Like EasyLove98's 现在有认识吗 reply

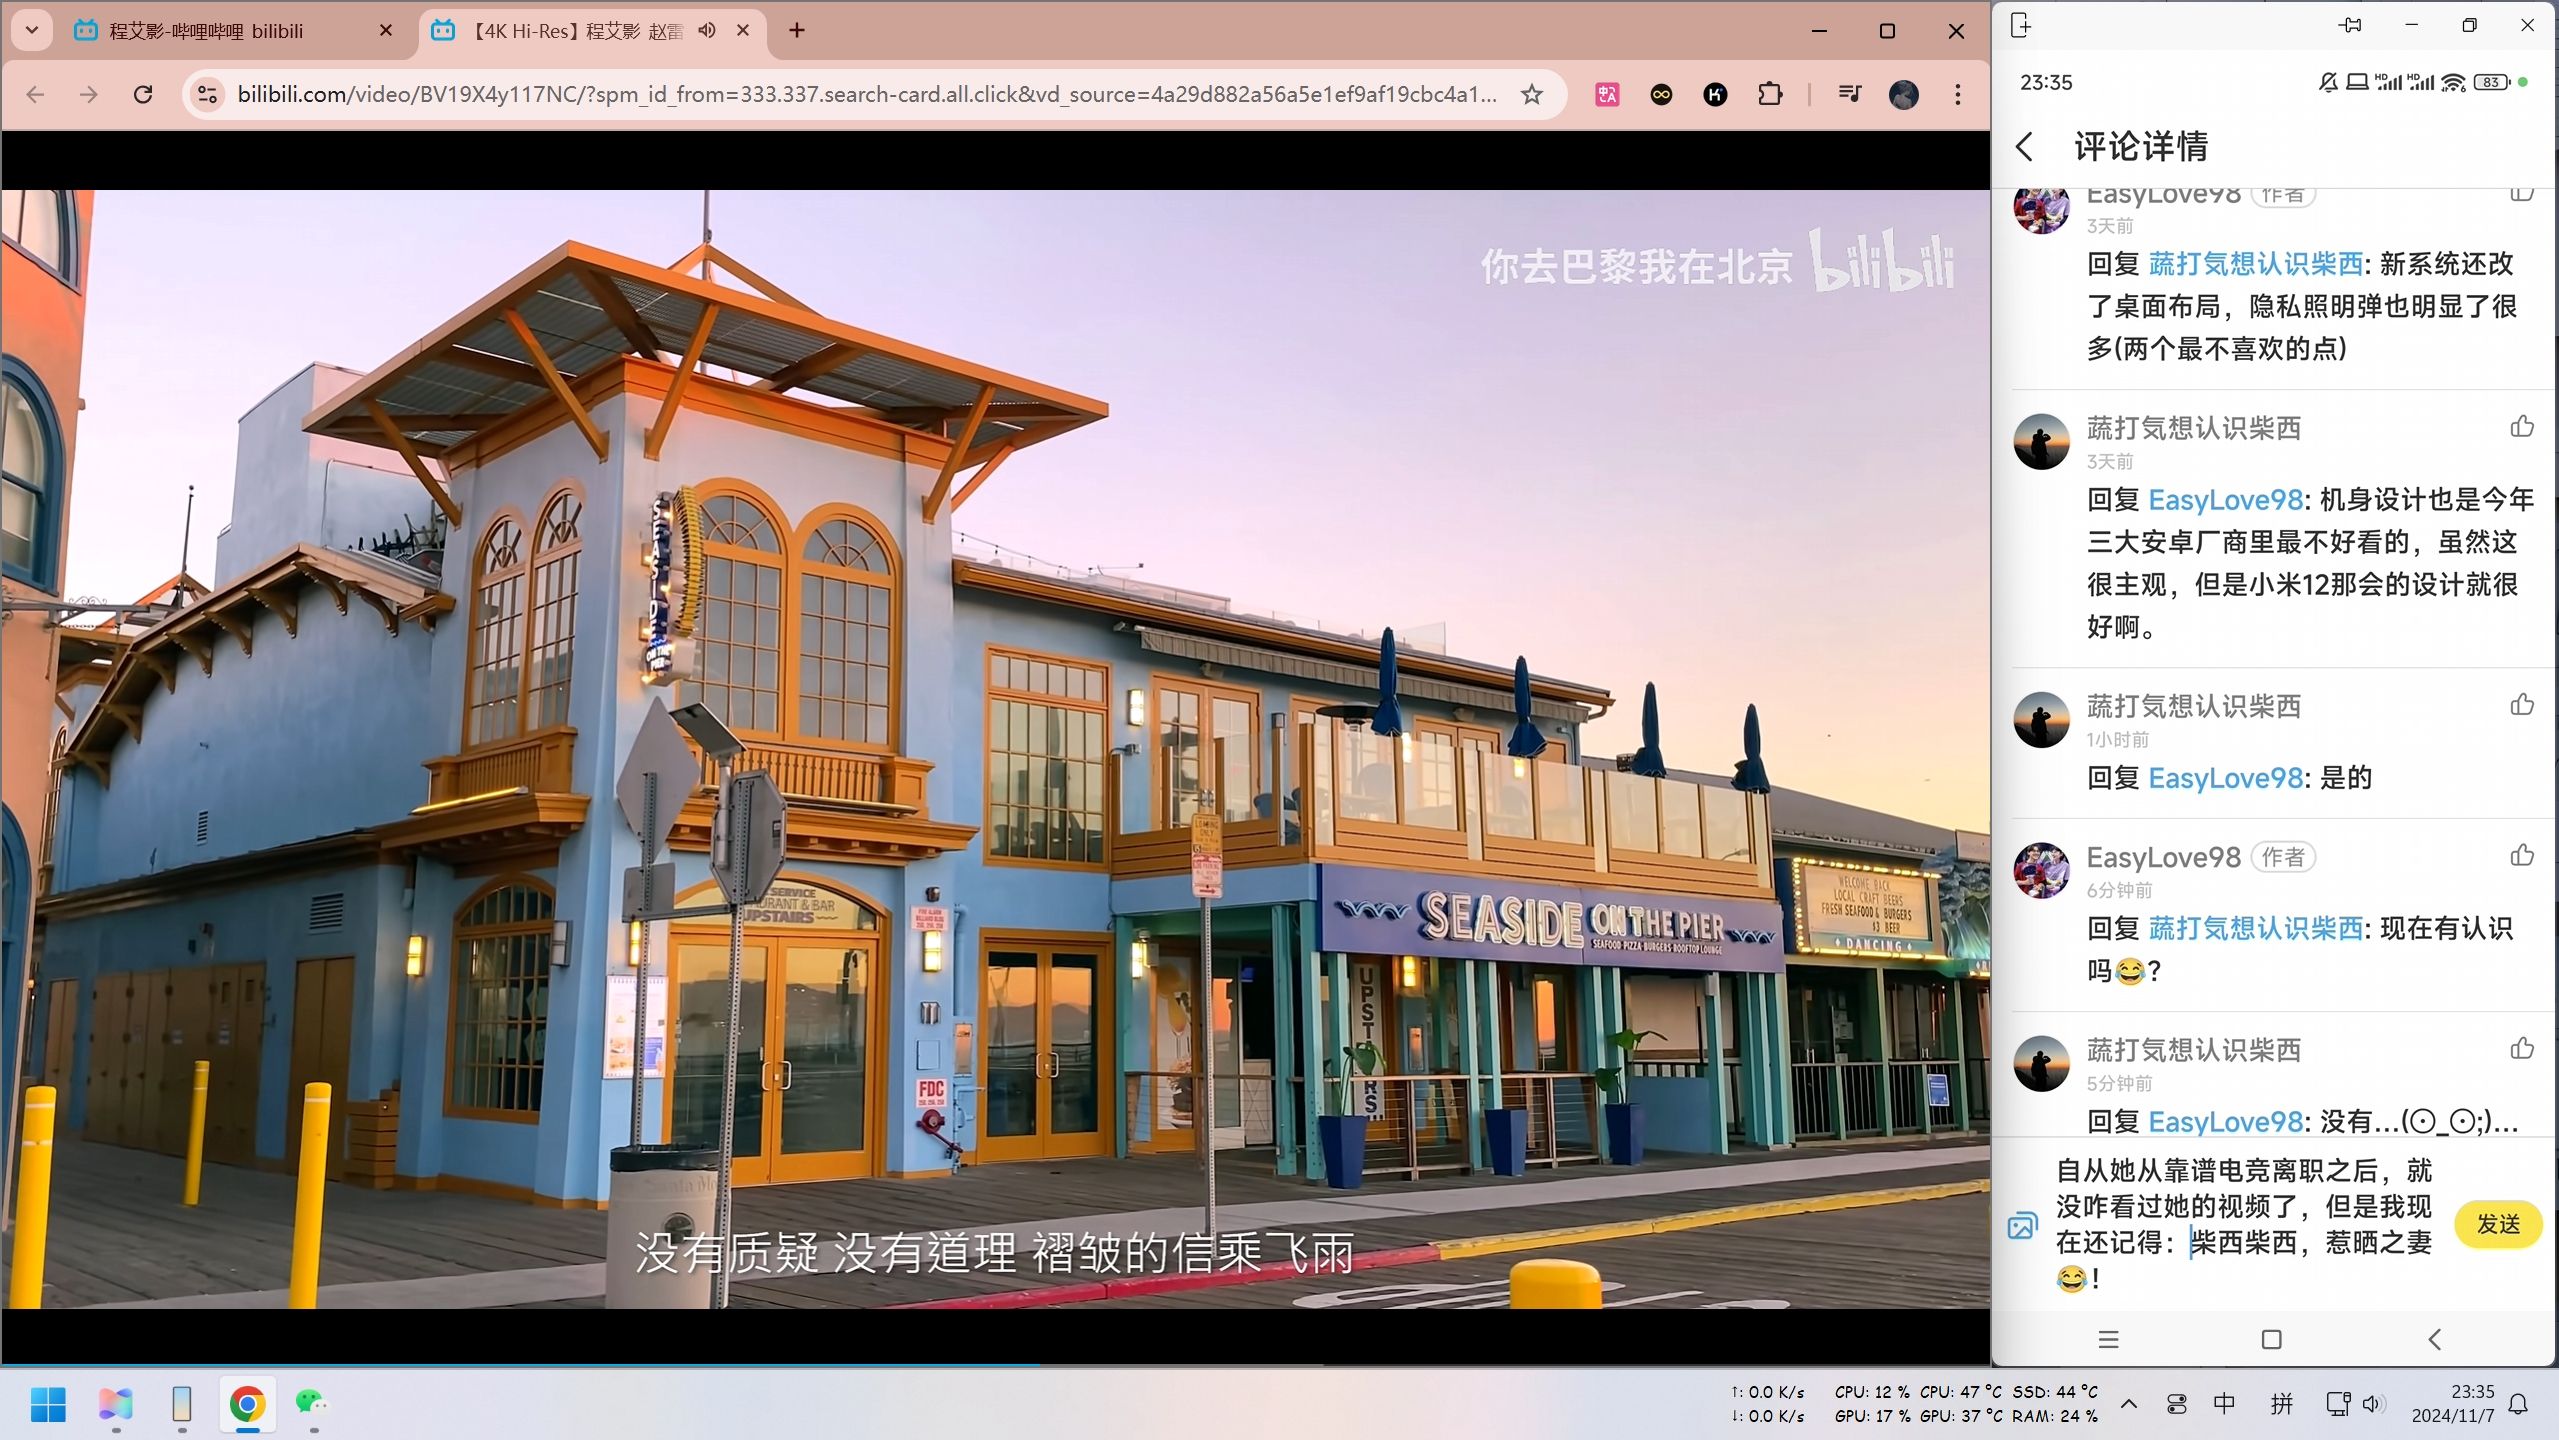2521,856
